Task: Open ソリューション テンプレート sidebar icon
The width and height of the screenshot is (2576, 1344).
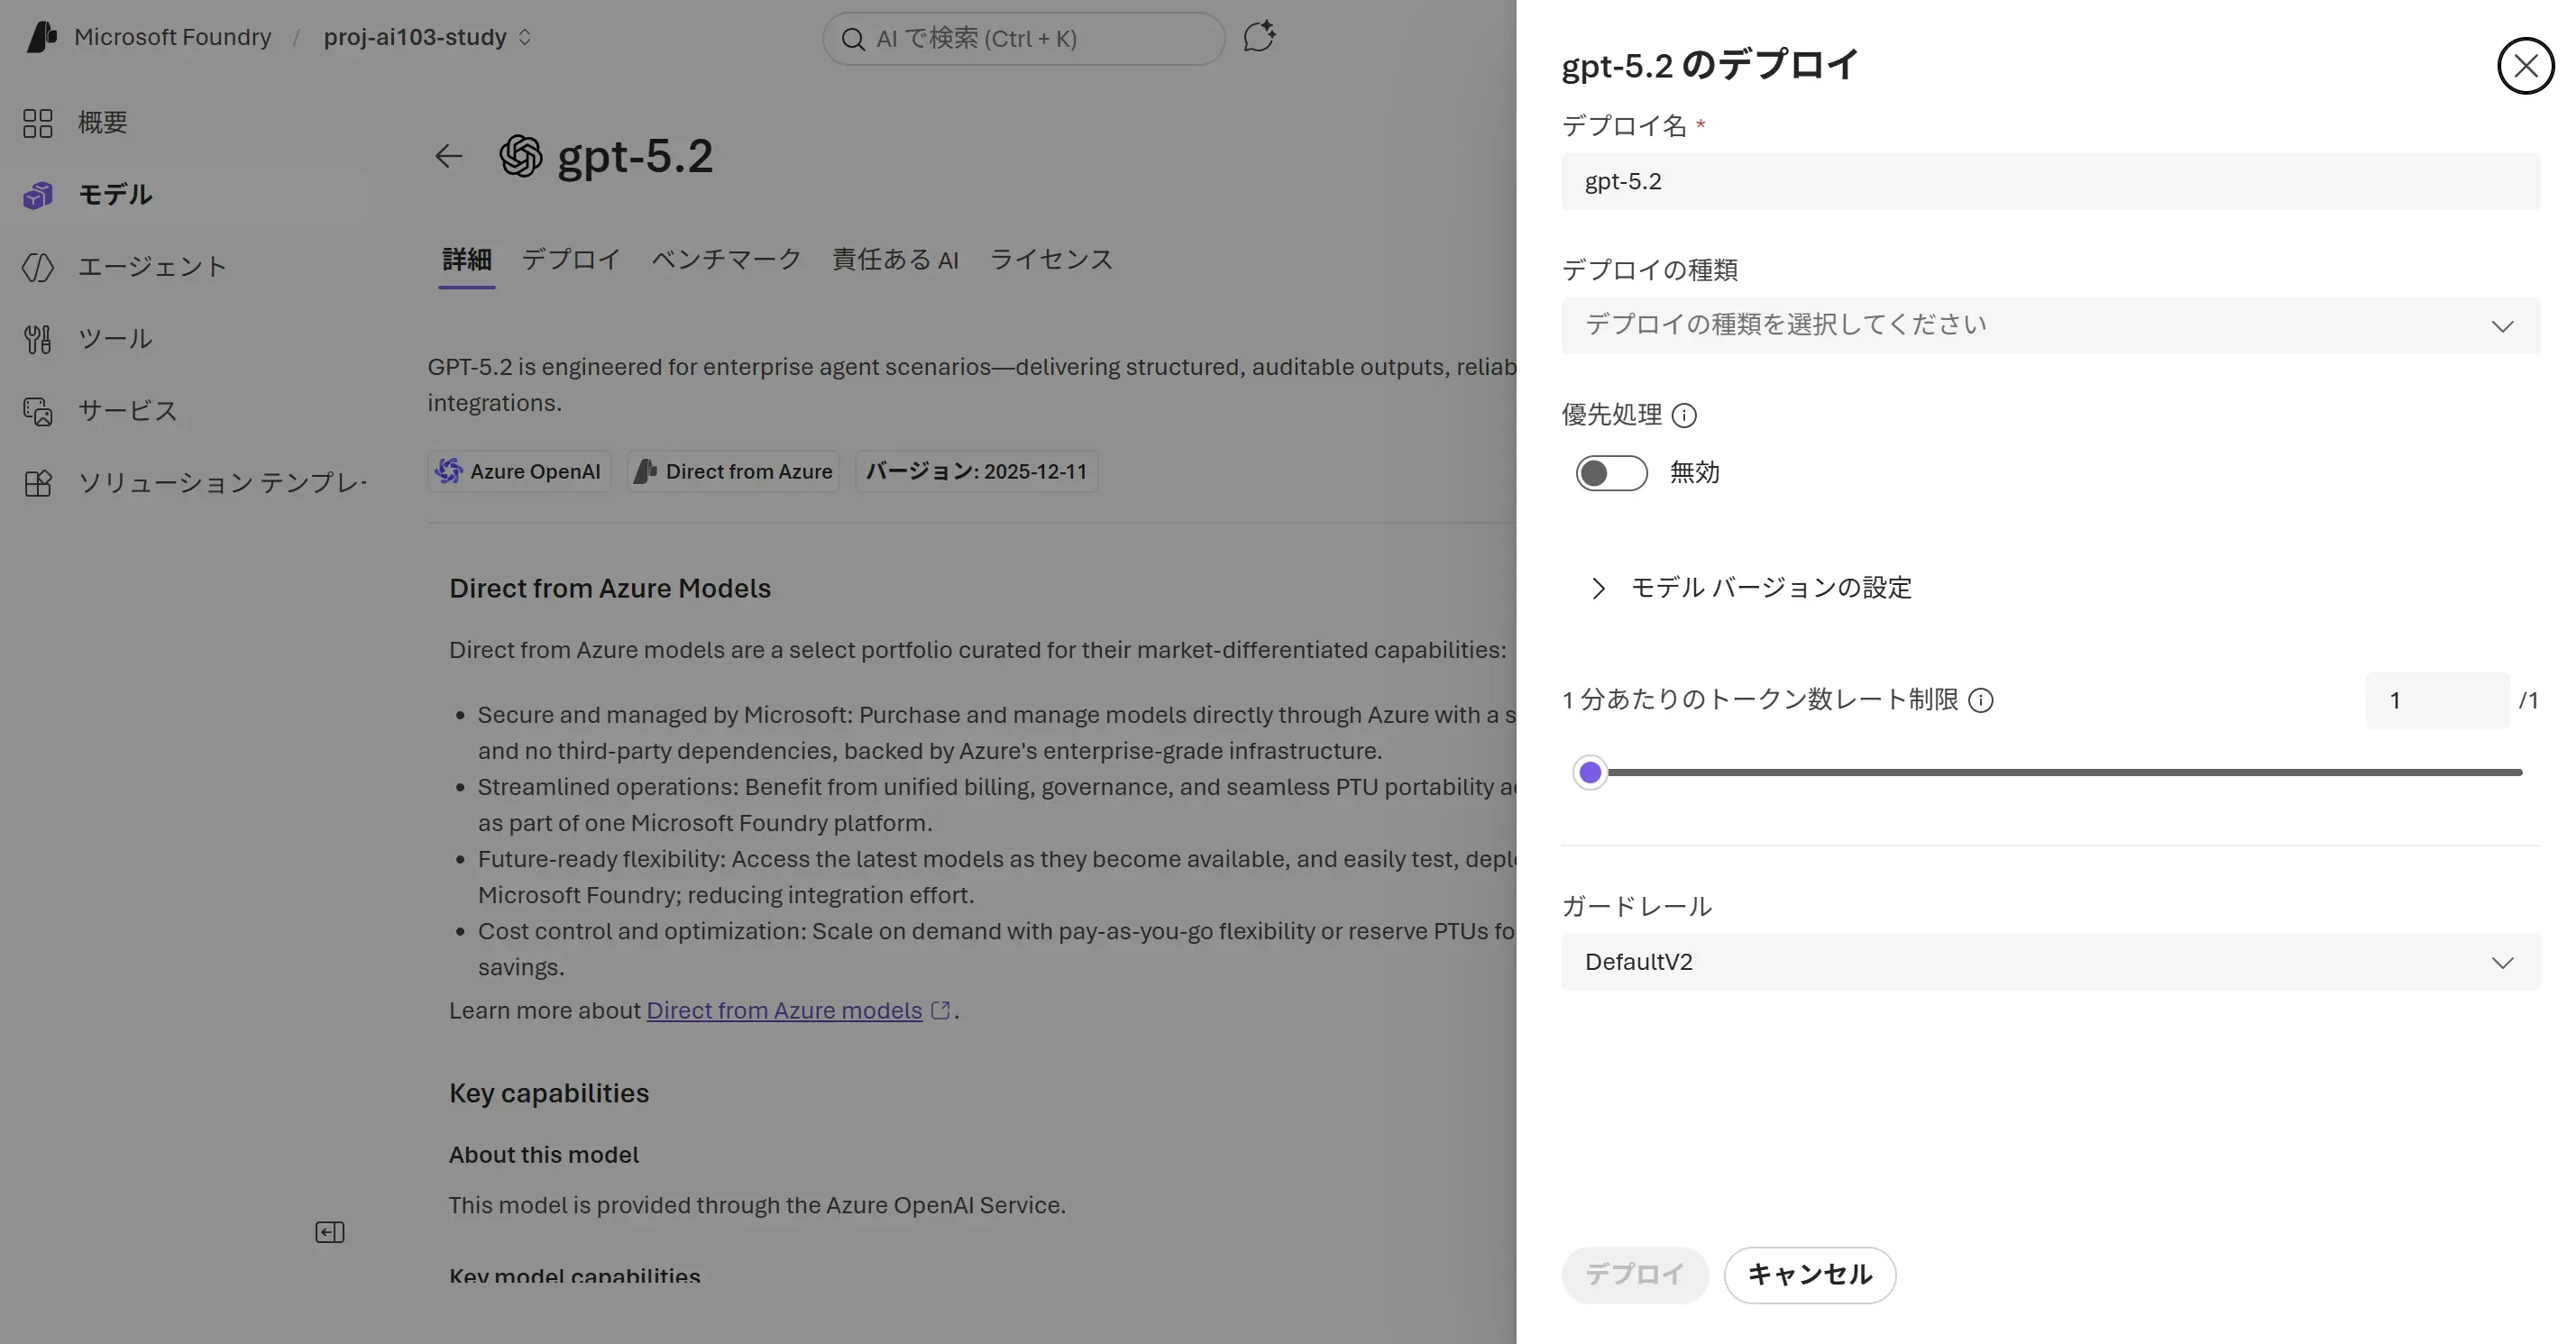Action: tap(38, 483)
